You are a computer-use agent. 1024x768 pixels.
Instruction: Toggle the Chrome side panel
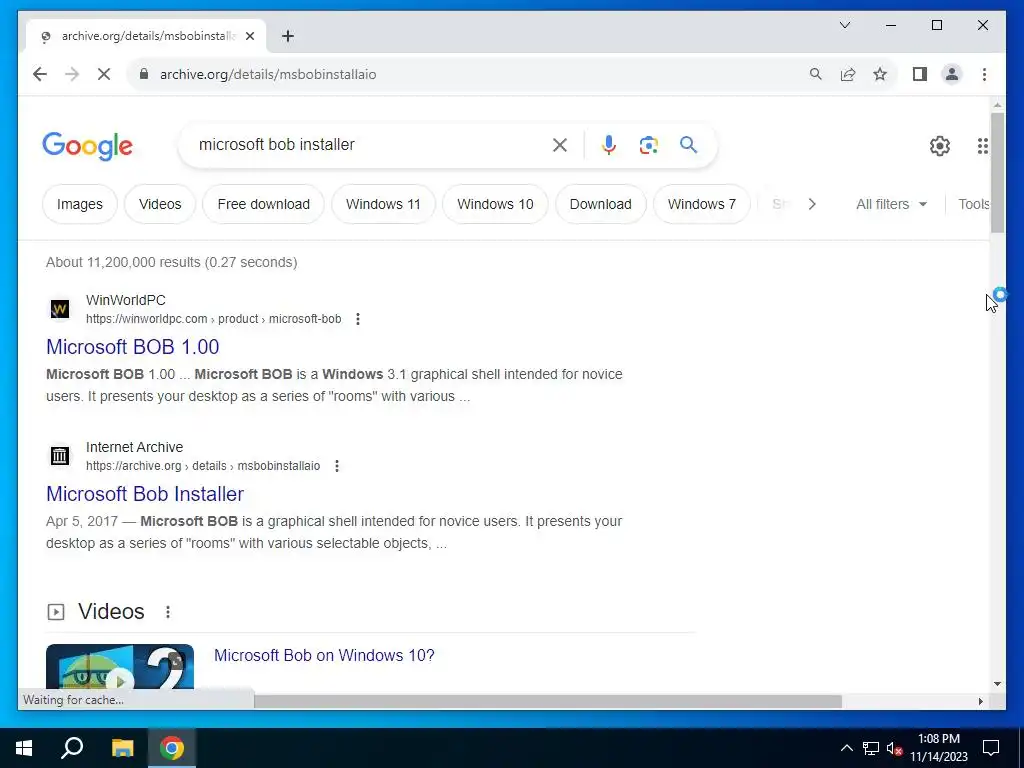920,74
